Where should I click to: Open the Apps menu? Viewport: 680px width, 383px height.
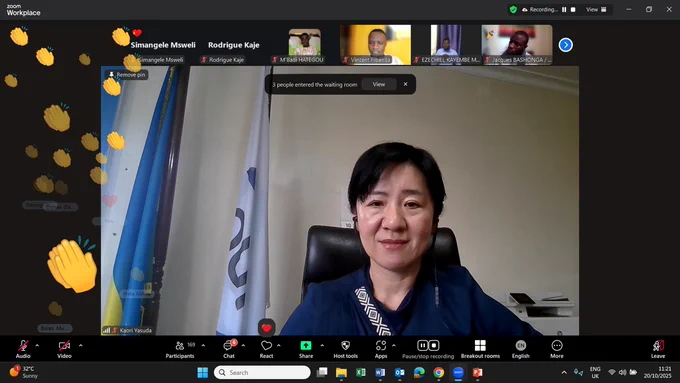point(381,349)
